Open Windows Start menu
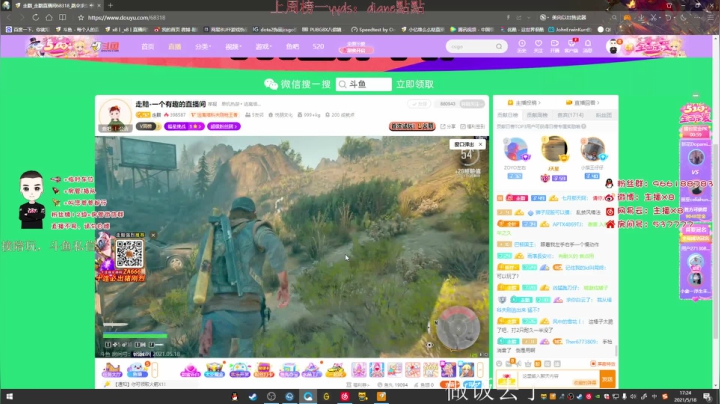Screen dimensions: 720x404 (x=9, y=397)
